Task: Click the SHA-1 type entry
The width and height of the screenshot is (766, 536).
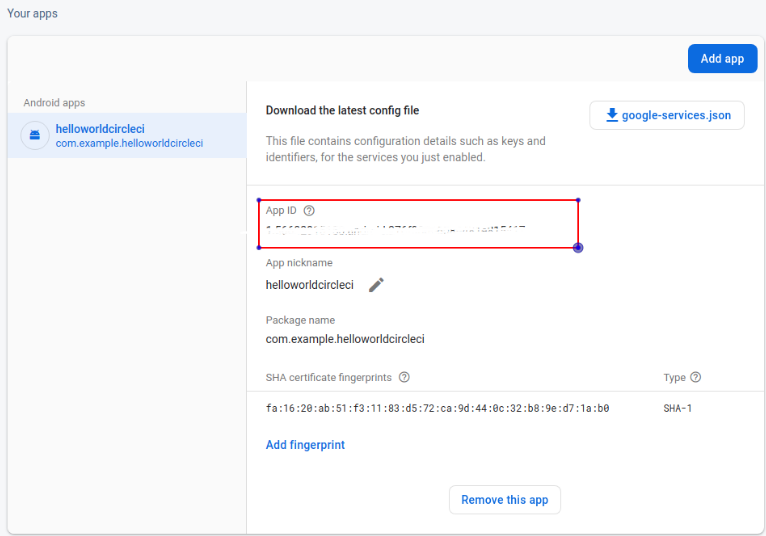Action: pos(677,408)
